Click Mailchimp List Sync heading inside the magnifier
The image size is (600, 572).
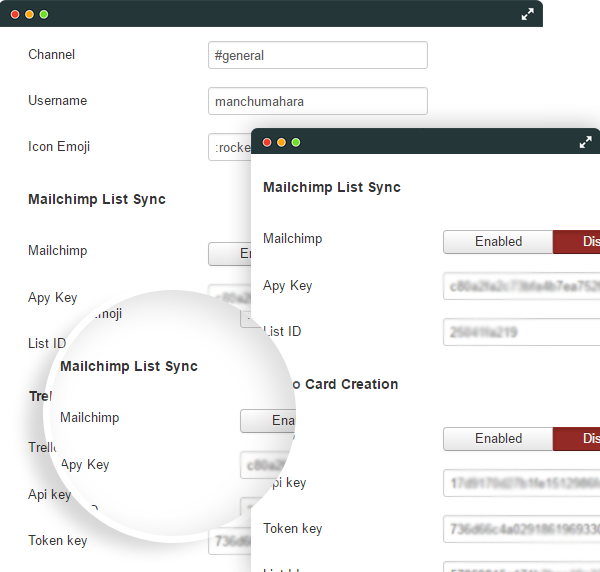coord(129,366)
